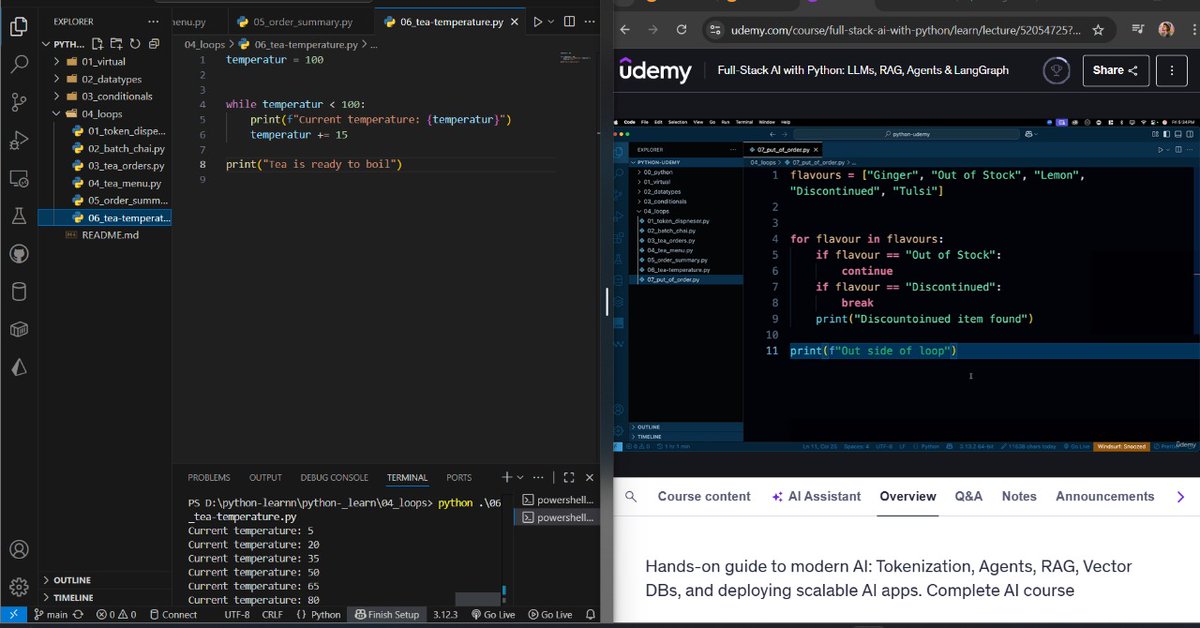The image size is (1200, 628).
Task: Open the Udemy course options kebab menu
Action: pos(1171,70)
